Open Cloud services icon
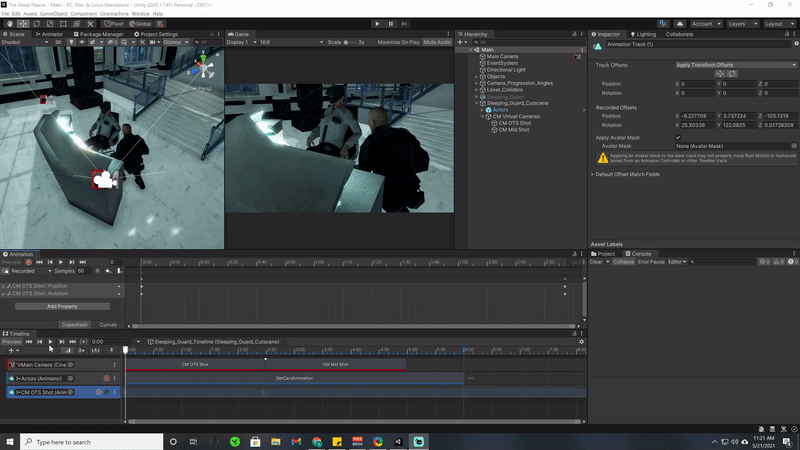 point(678,23)
